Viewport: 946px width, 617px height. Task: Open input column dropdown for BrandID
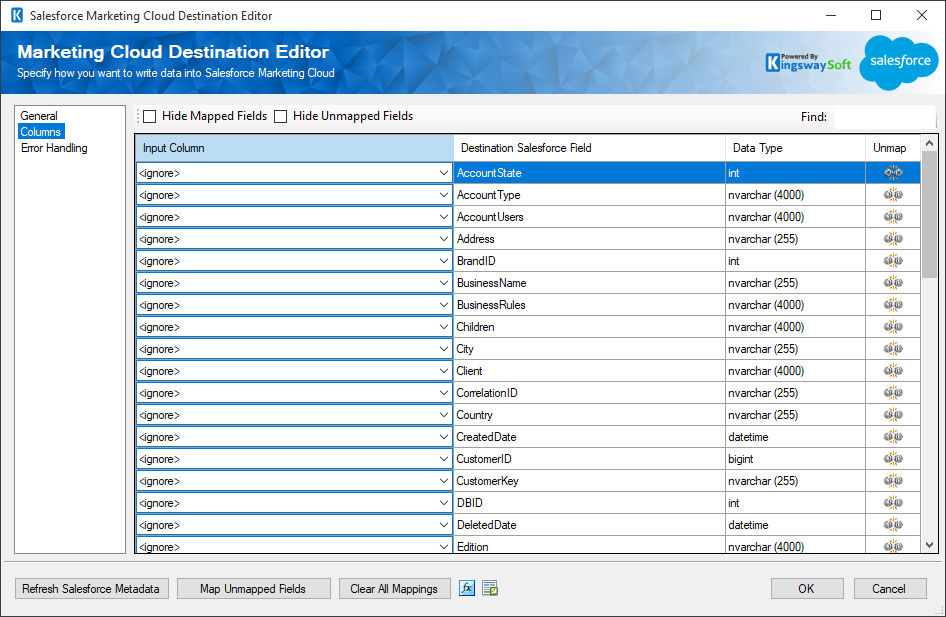point(444,261)
